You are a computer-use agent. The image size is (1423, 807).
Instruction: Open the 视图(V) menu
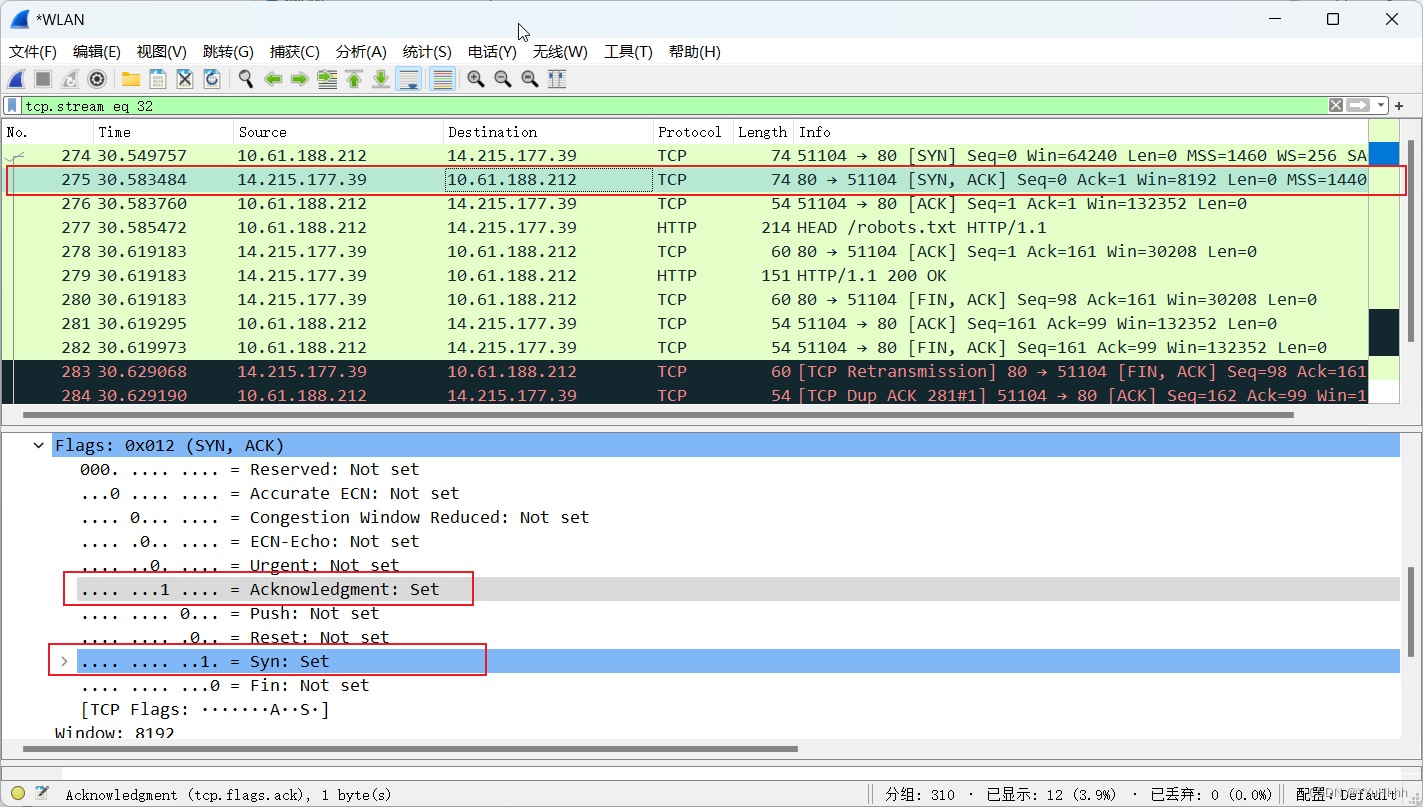click(162, 52)
